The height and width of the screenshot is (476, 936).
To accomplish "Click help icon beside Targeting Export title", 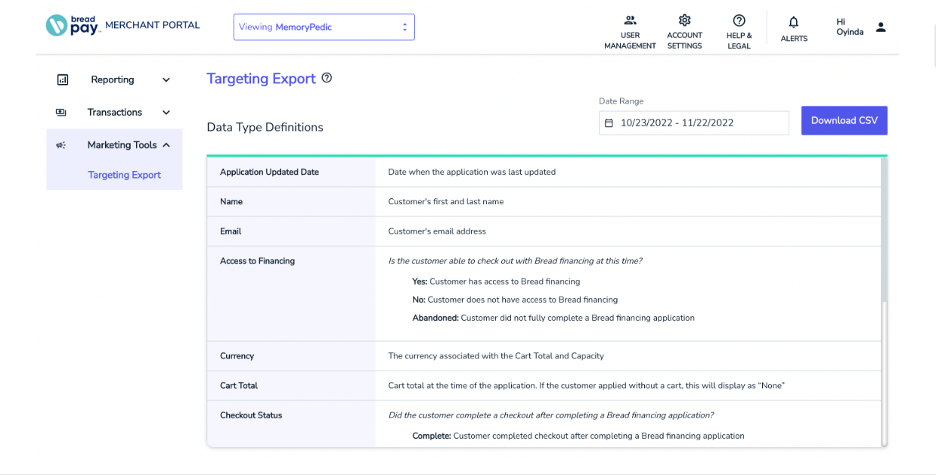I will click(327, 78).
